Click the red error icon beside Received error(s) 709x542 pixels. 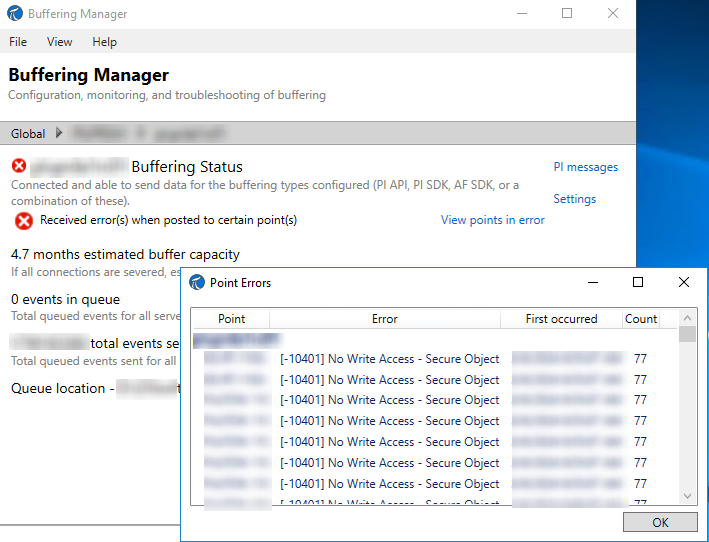24,221
